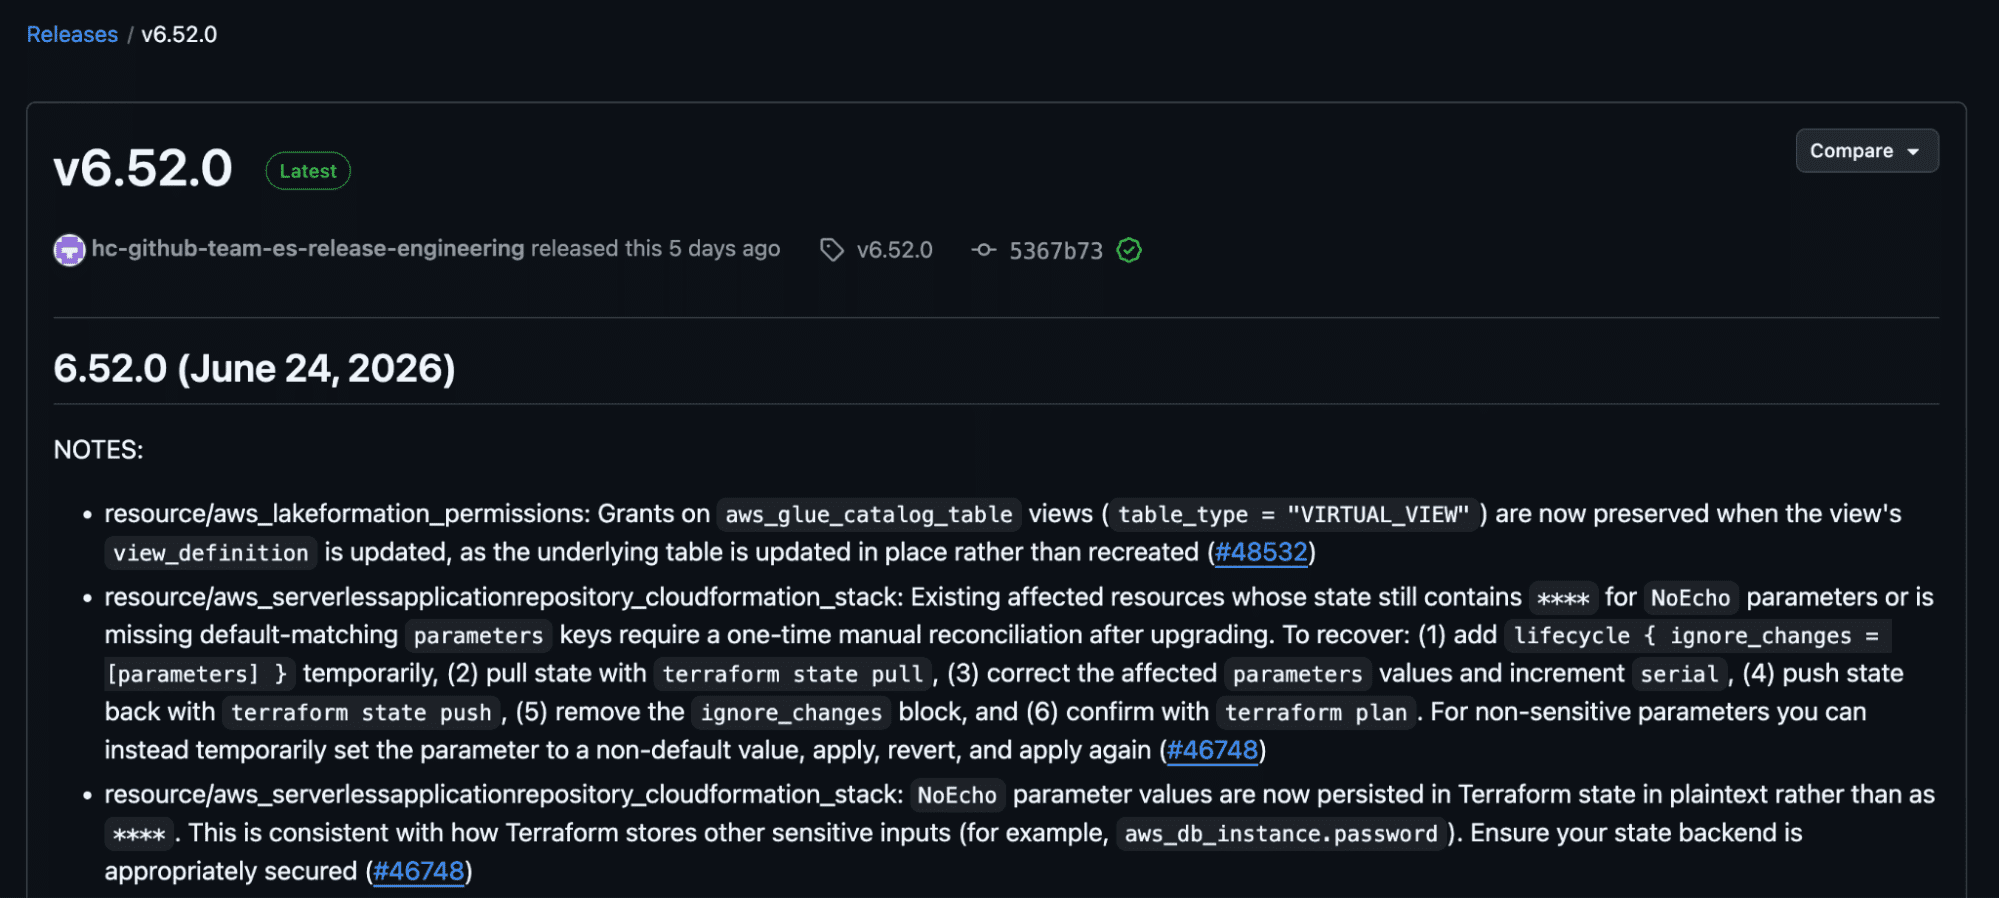This screenshot has height=898, width=1999.
Task: Click the terraform state pull code snippet
Action: point(793,674)
